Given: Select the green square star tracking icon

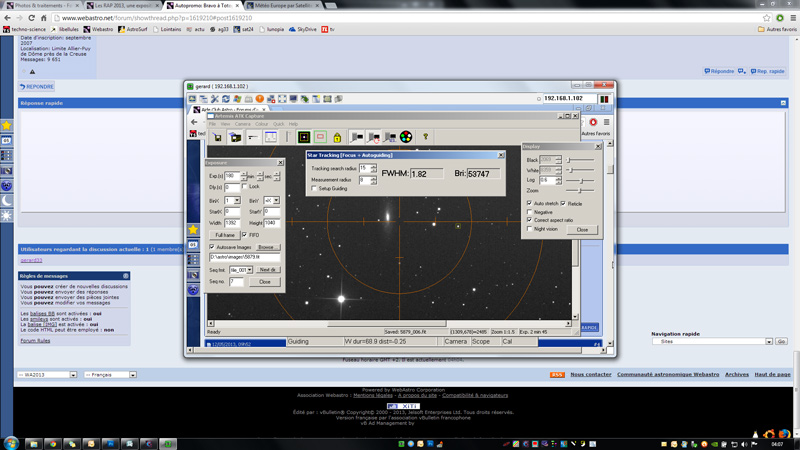Looking at the screenshot, I should pos(304,137).
